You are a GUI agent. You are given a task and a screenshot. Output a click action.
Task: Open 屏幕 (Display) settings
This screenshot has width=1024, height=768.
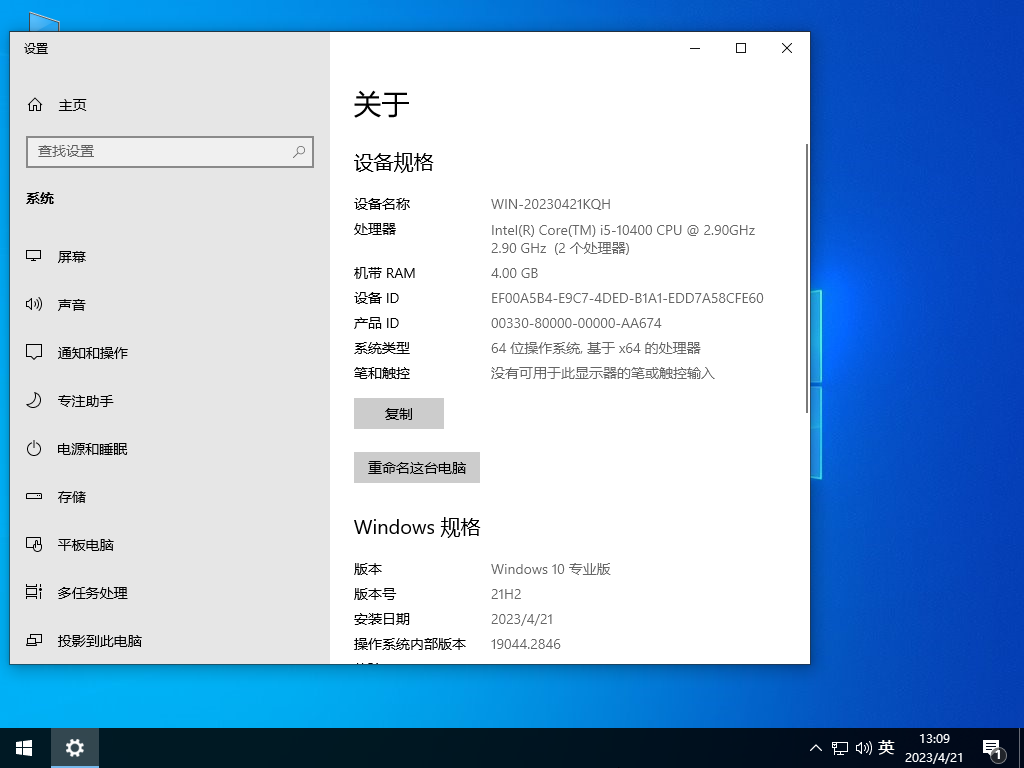(x=71, y=256)
